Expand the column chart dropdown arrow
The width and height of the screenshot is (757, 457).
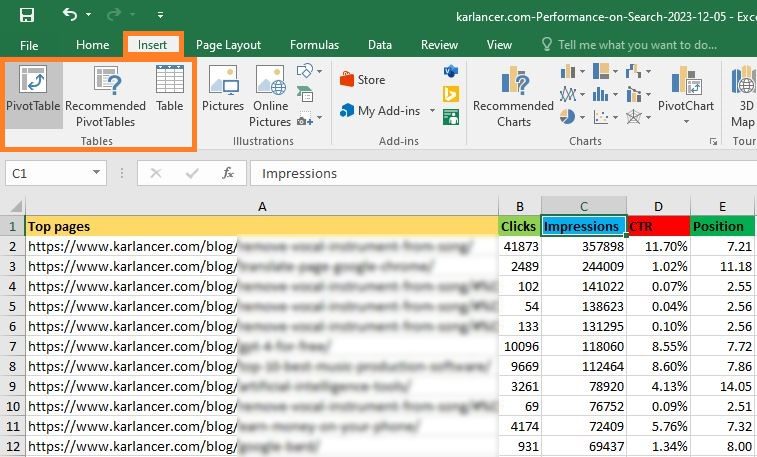click(x=583, y=71)
